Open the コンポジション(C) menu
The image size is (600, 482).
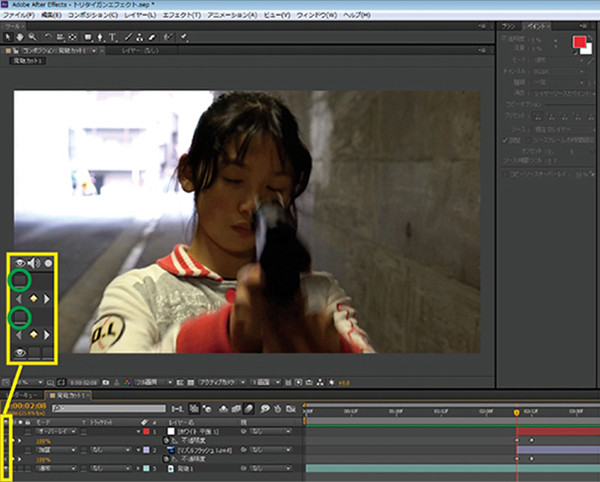93,15
